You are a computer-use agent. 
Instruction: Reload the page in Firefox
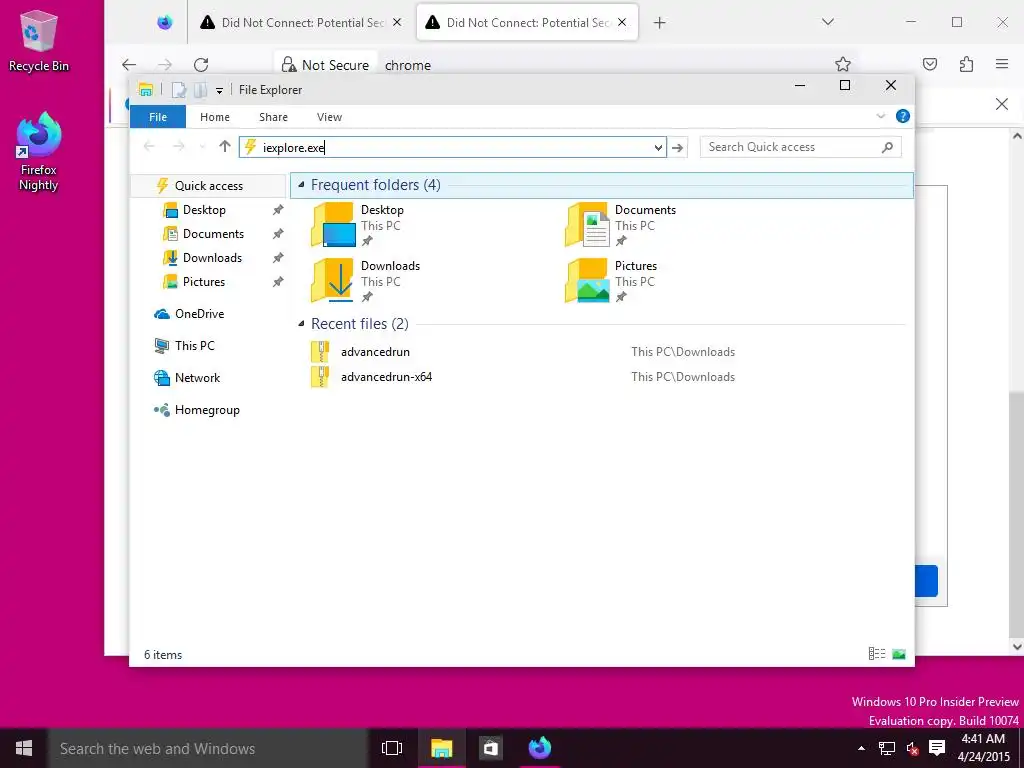201,65
